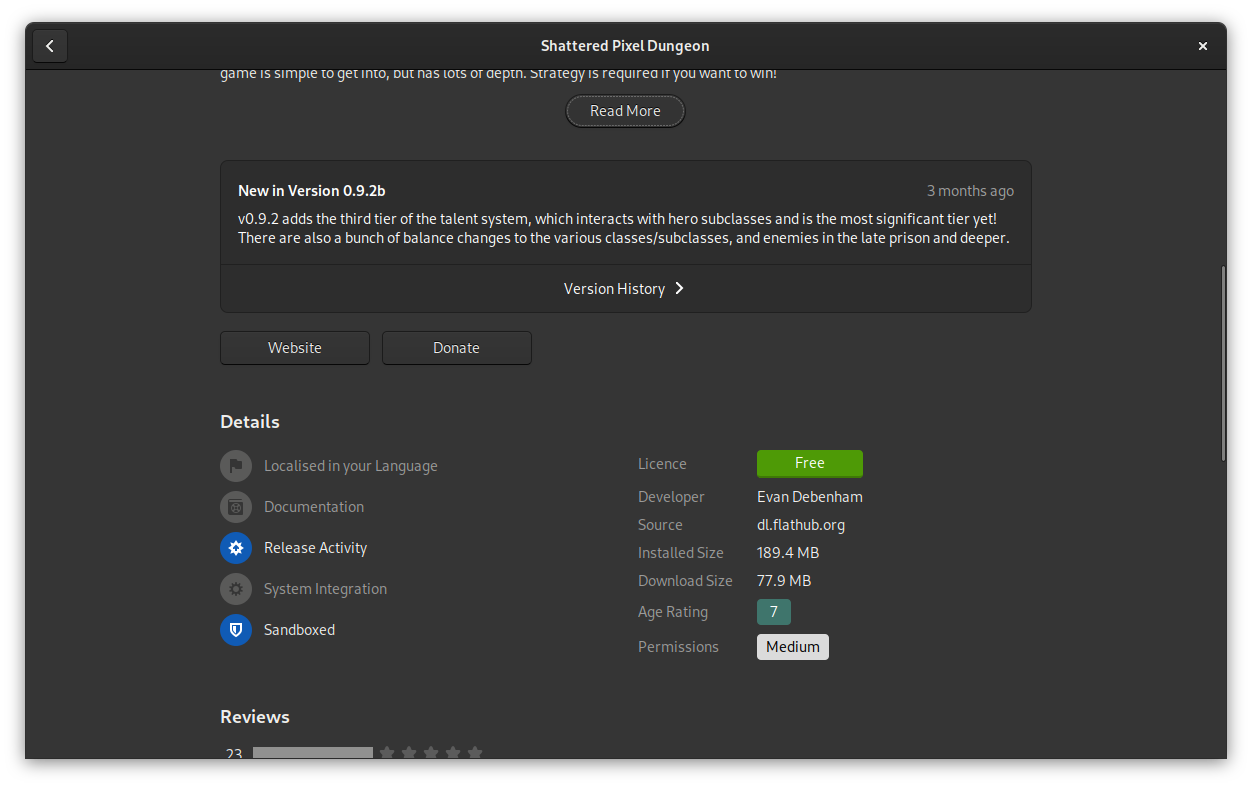The image size is (1252, 787).
Task: Click the Read More button
Action: tap(625, 111)
